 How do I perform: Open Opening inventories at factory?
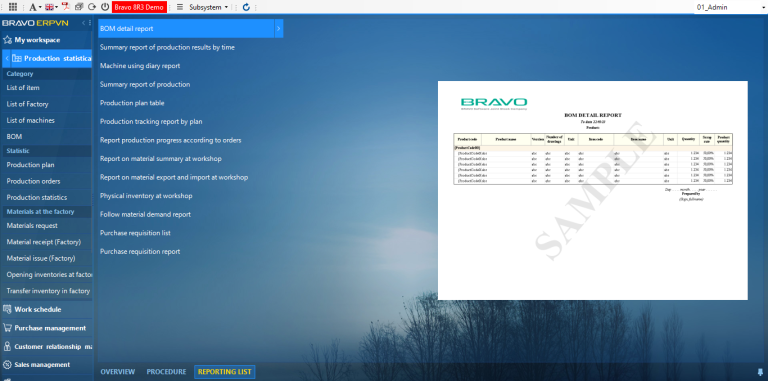coord(49,275)
